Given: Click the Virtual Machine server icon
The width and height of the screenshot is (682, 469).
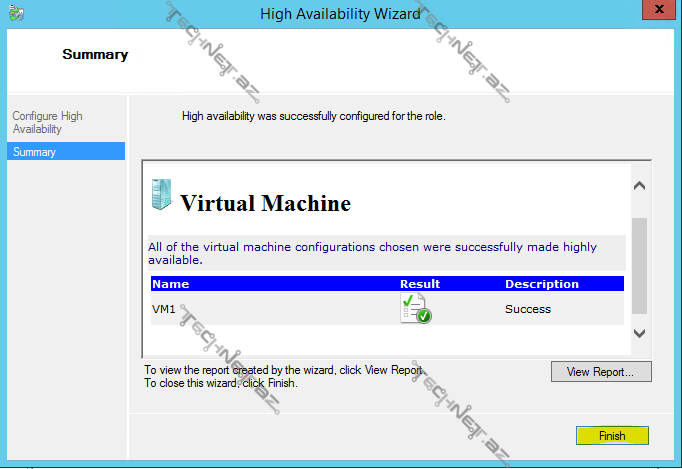Looking at the screenshot, I should tap(160, 194).
